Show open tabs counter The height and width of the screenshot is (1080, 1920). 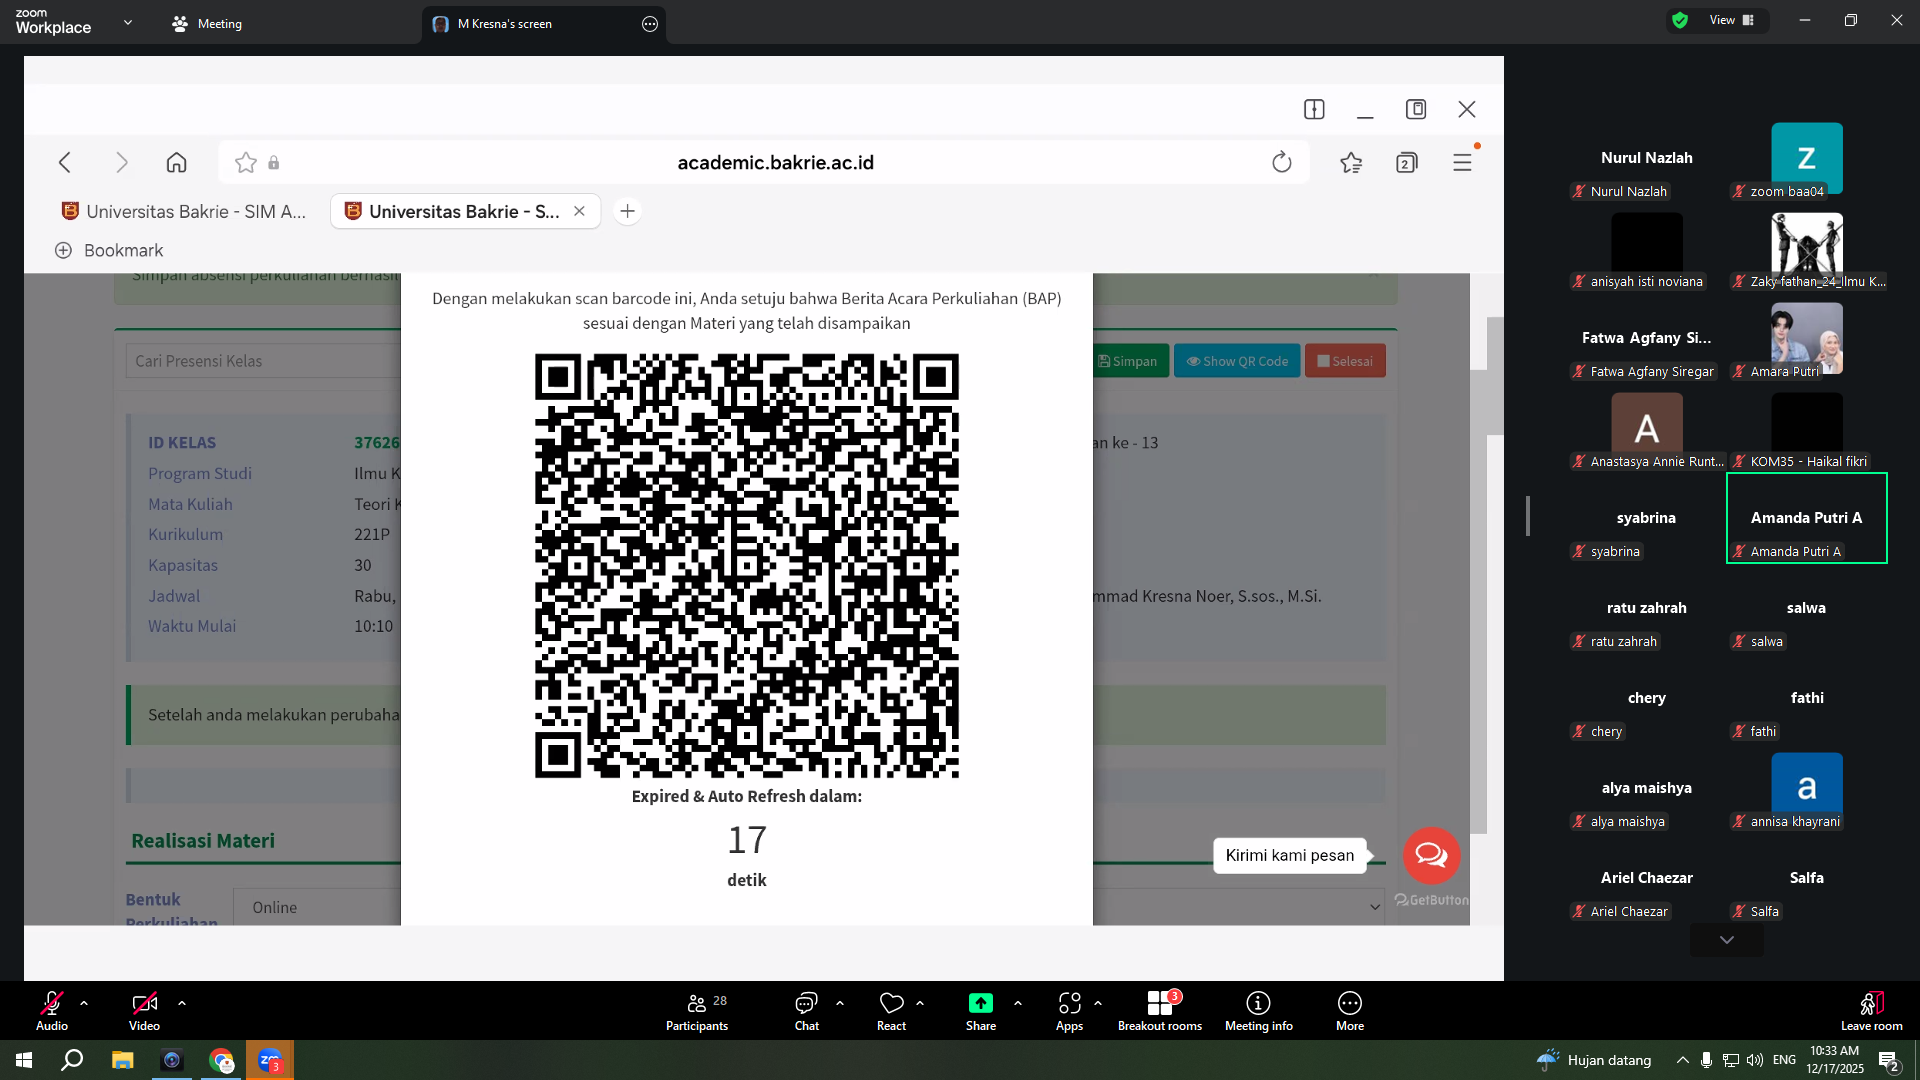click(x=1407, y=162)
